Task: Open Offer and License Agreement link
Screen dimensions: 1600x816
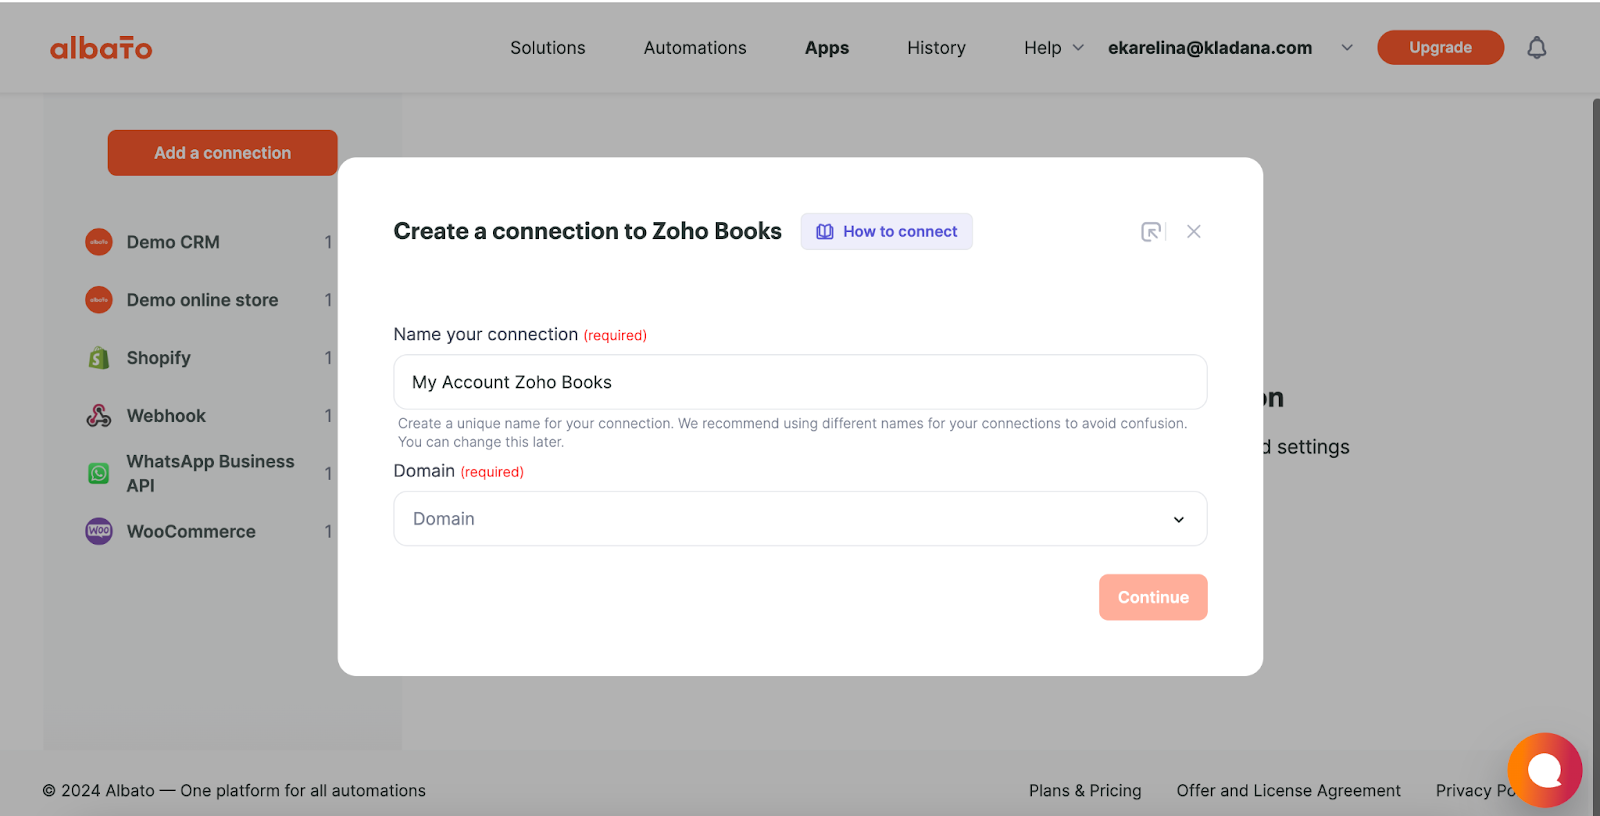Action: click(1288, 791)
